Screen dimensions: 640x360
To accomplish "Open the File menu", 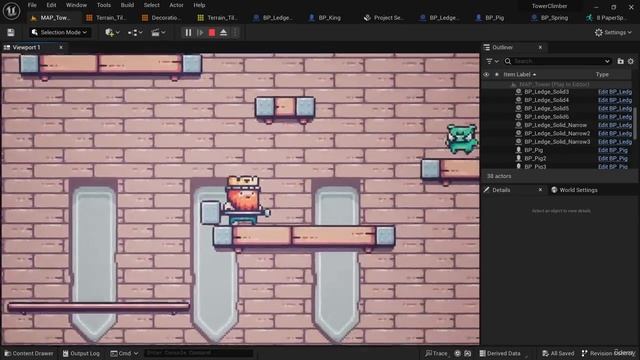I will (32, 5).
